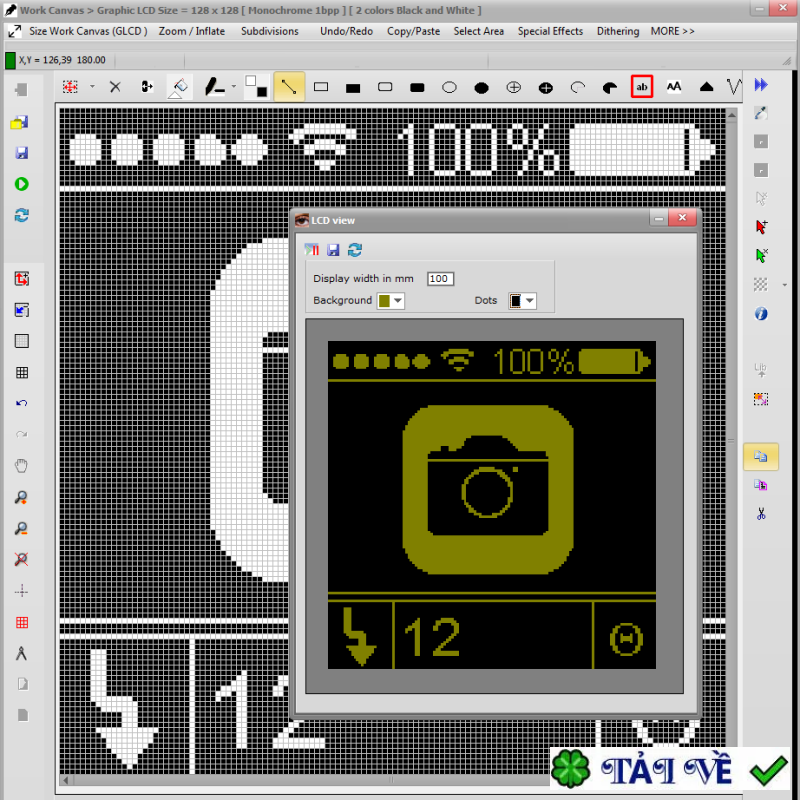Select the Line drawing tool

click(x=289, y=87)
